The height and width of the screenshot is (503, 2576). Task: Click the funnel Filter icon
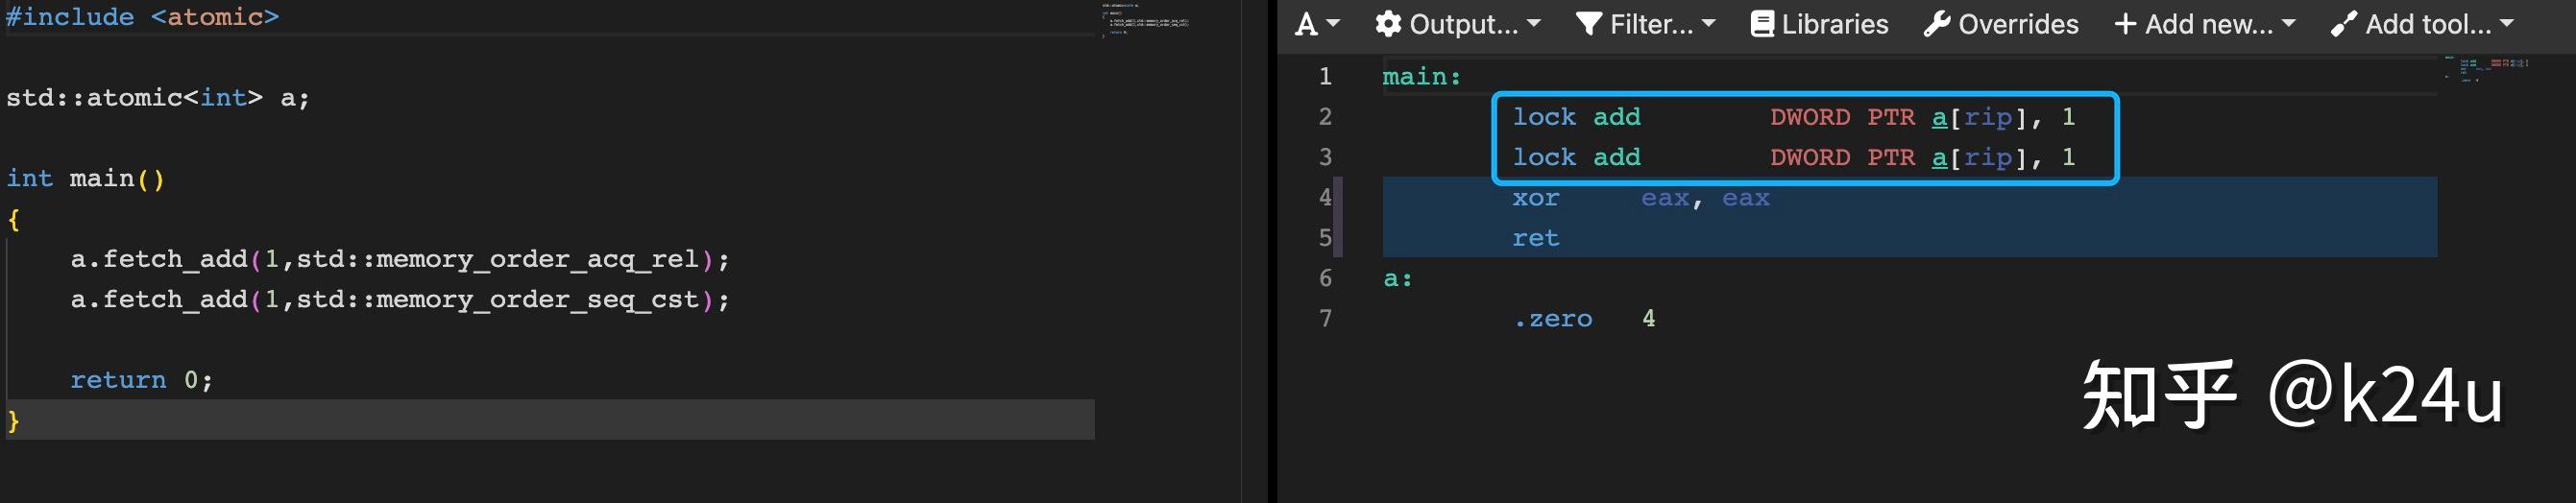point(1589,24)
